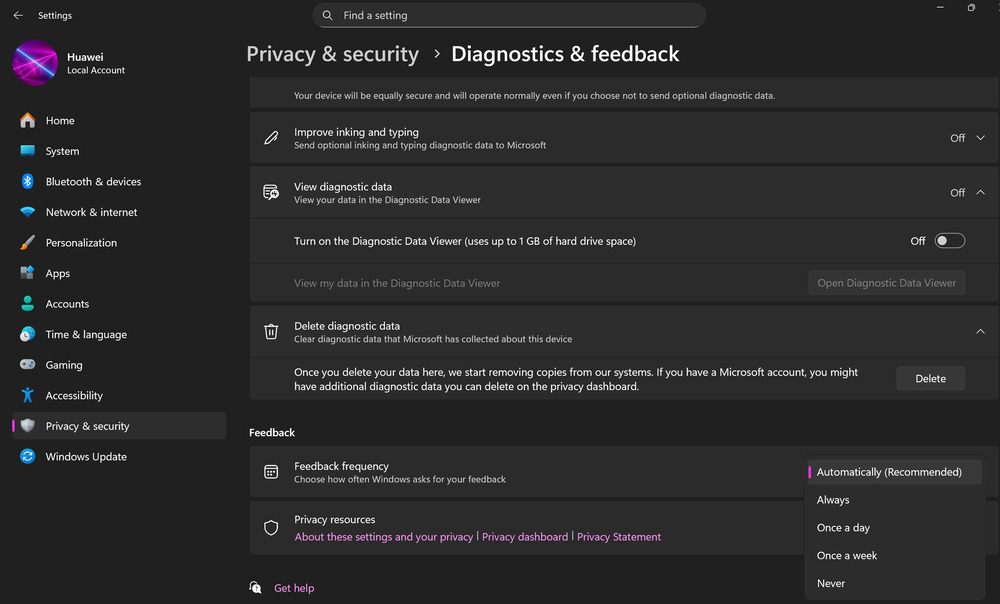Click the Gaming controller icon

[27, 364]
